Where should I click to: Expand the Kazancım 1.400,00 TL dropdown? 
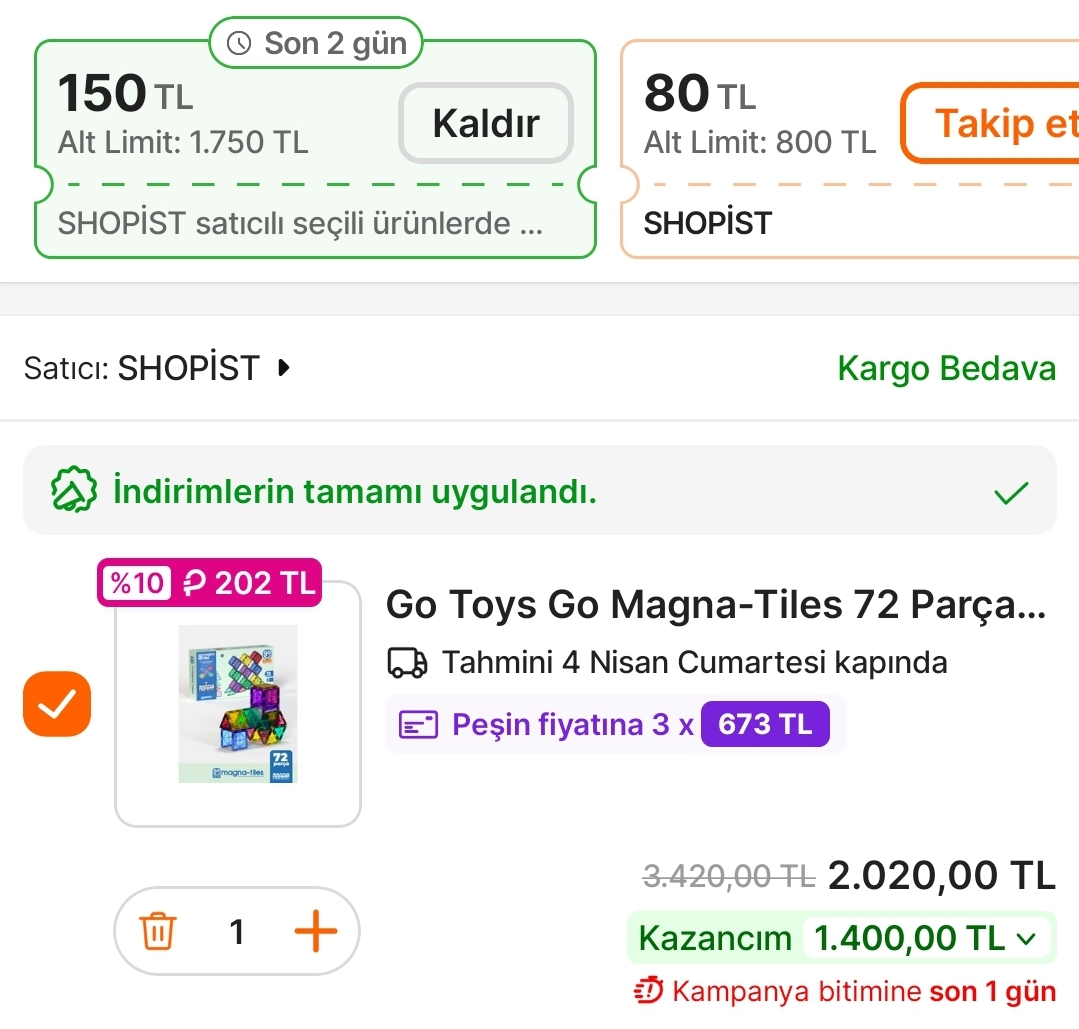pos(1025,938)
